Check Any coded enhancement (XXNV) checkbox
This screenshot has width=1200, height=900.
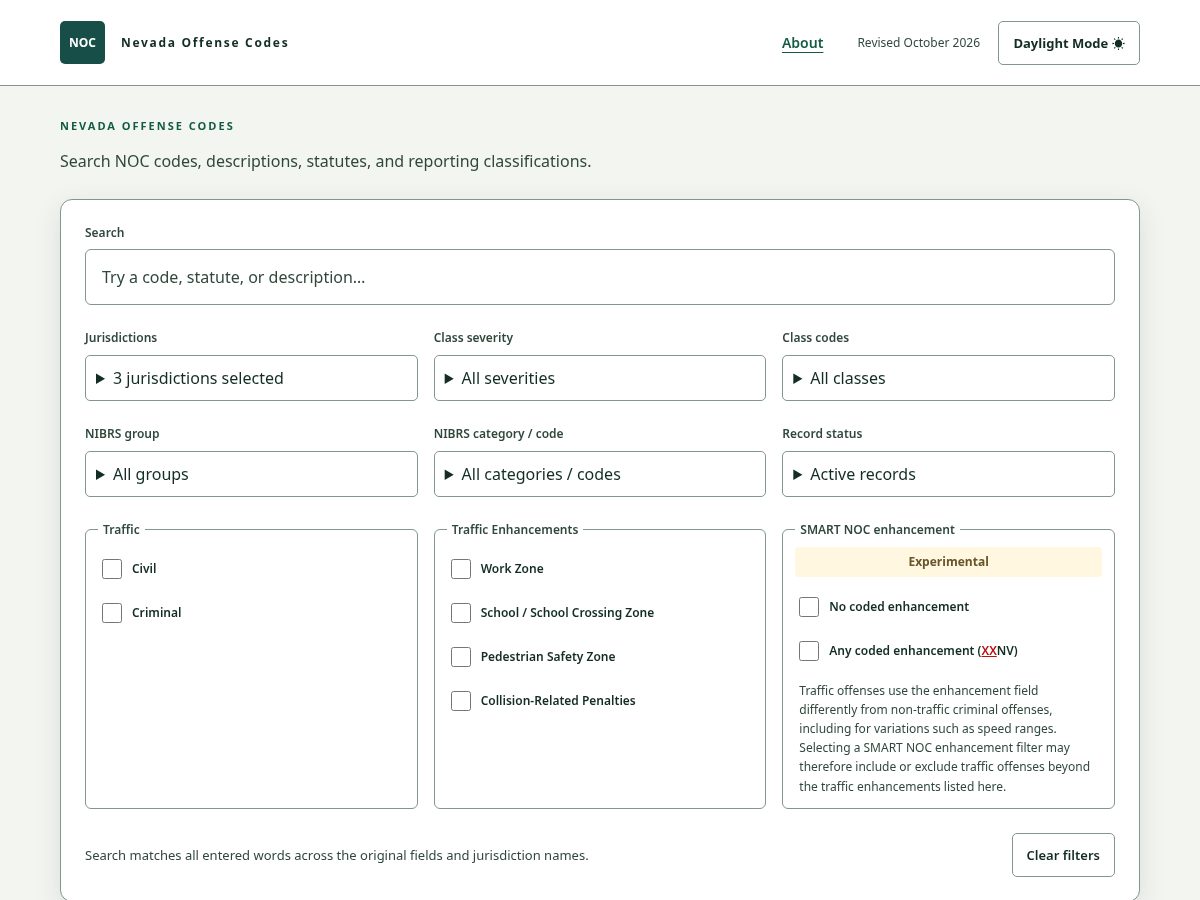point(809,651)
